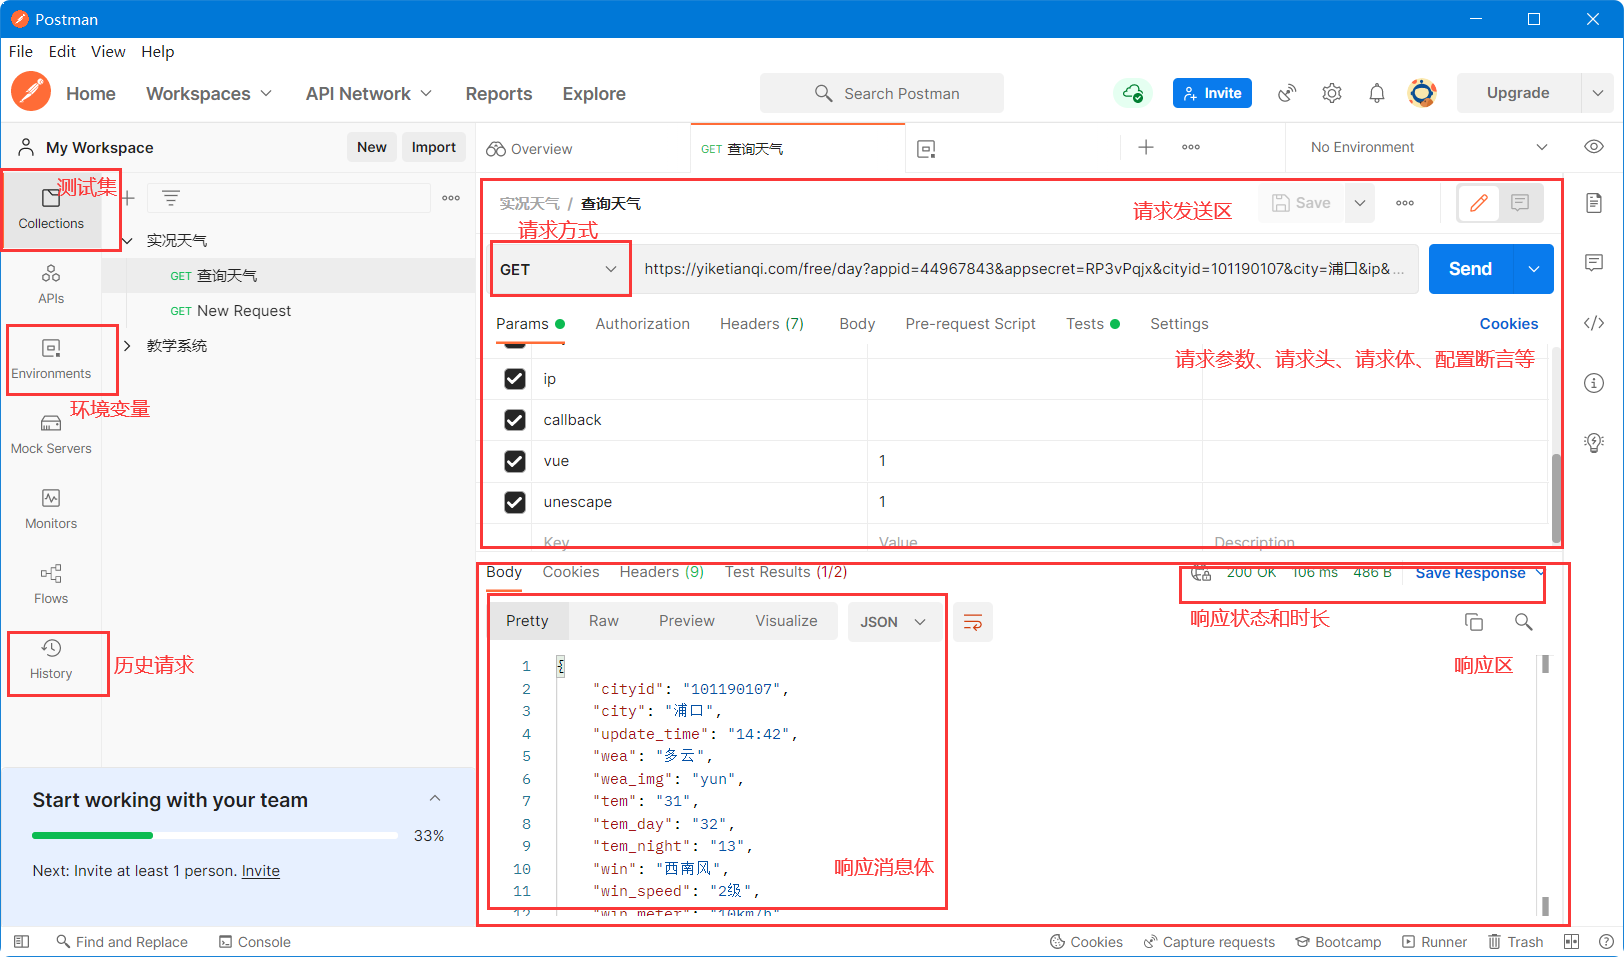Screen dimensions: 1624x957
Task: Toggle response line wrap
Action: (x=972, y=622)
